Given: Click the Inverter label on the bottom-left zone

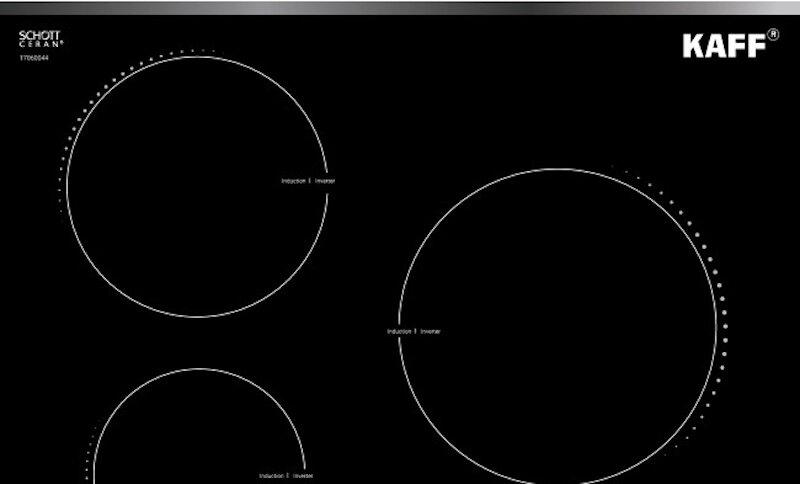Looking at the screenshot, I should pos(302,476).
